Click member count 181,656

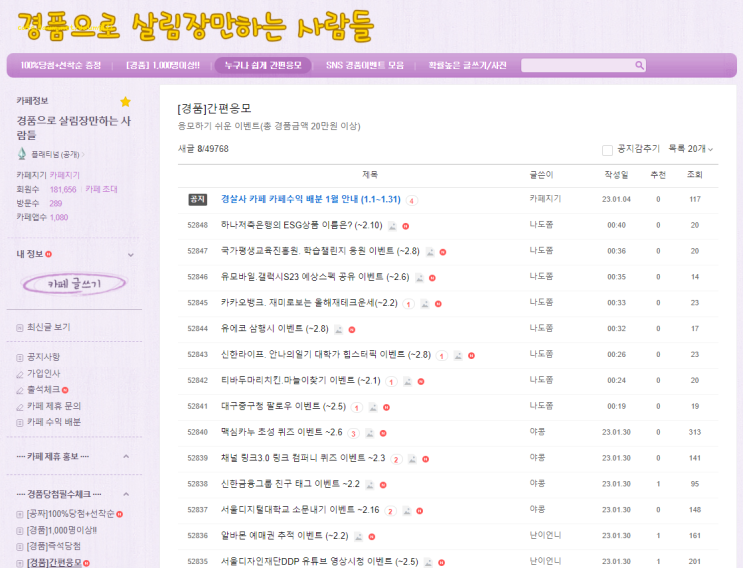coord(63,189)
